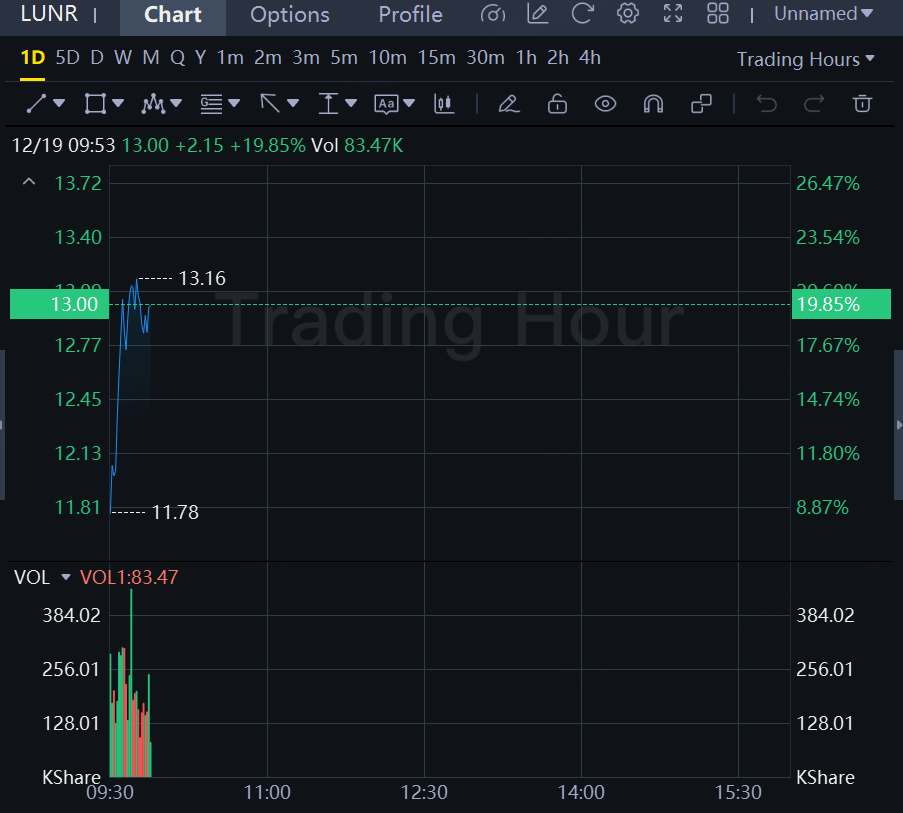Switch to the Options tab

[x=290, y=14]
